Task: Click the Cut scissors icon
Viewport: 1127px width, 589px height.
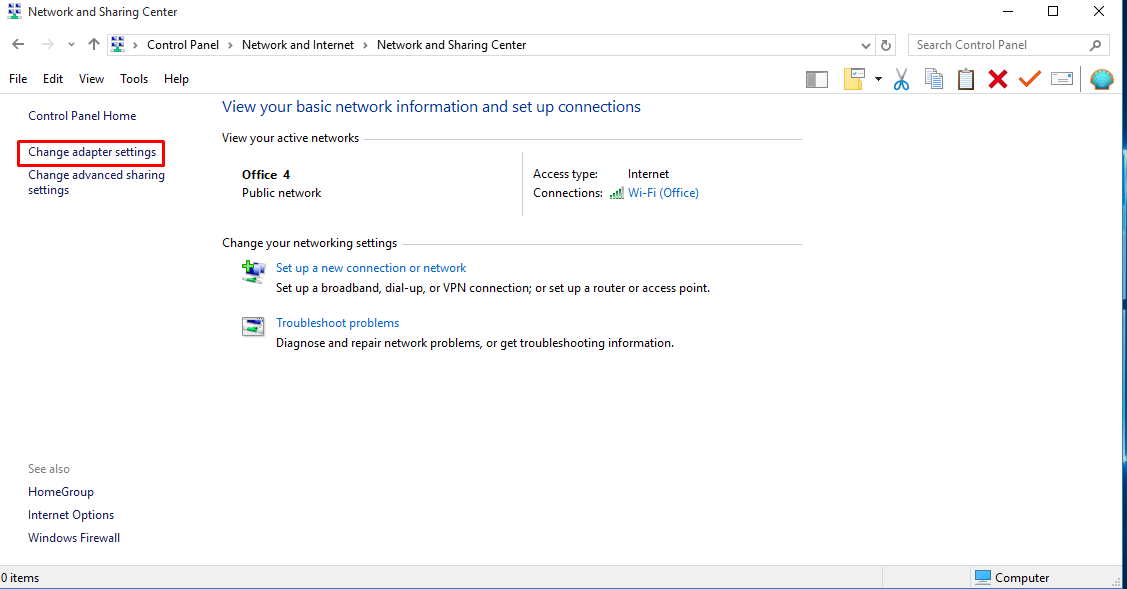Action: 901,79
